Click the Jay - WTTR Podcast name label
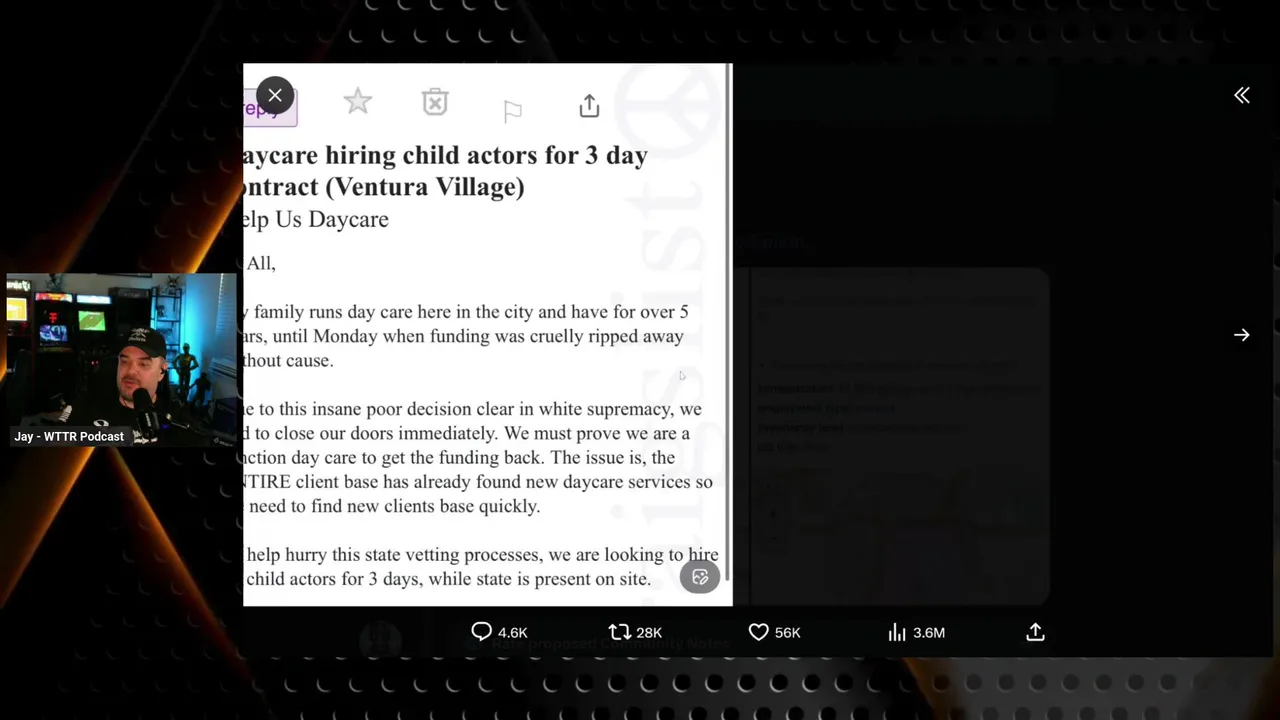Viewport: 1280px width, 720px height. (x=69, y=437)
